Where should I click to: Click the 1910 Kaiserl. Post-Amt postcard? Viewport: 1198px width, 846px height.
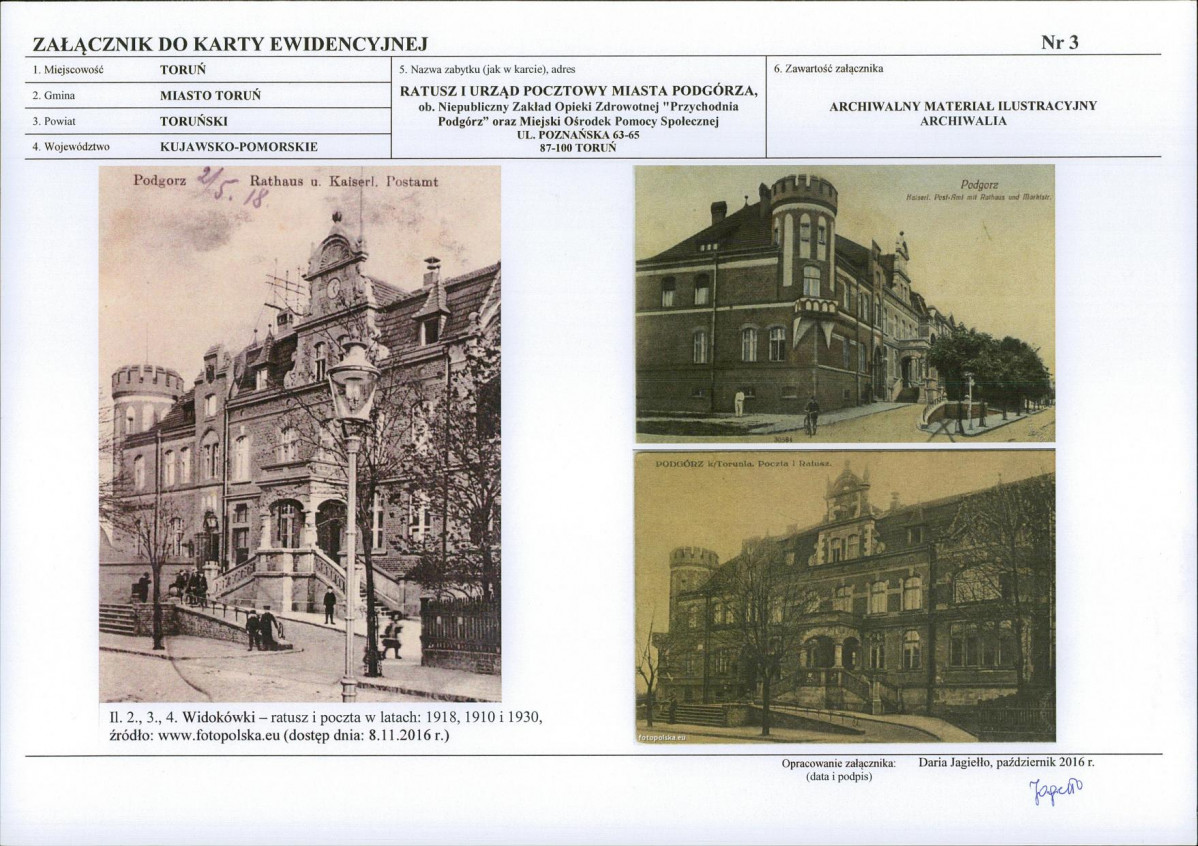[x=845, y=303]
